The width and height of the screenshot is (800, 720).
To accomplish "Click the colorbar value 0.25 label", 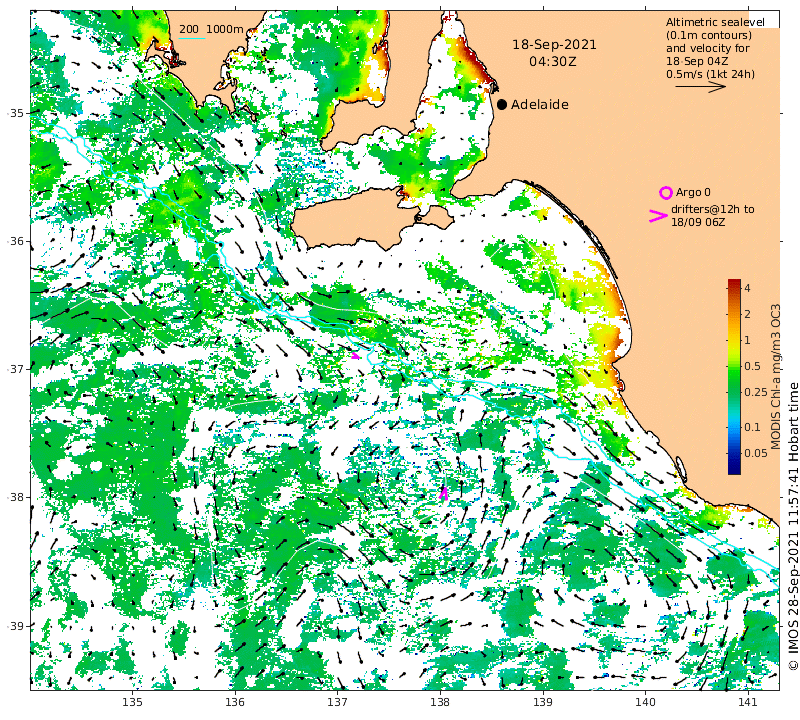I will point(756,392).
